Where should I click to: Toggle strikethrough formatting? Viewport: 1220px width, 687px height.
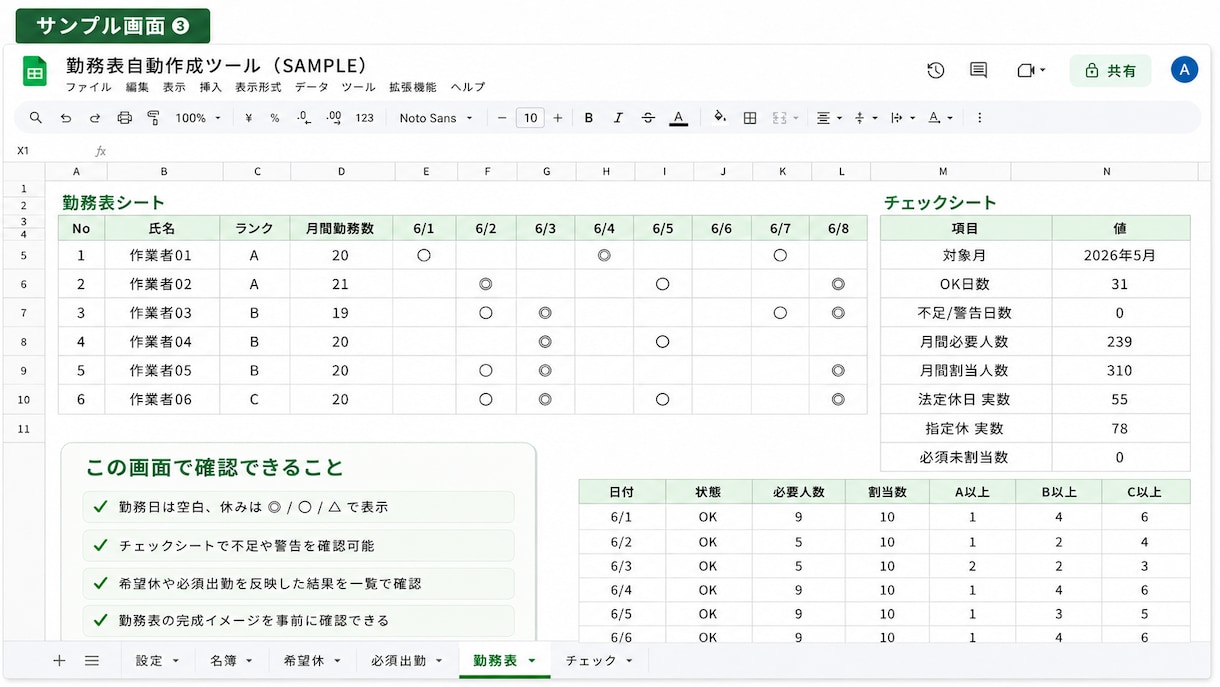(648, 118)
